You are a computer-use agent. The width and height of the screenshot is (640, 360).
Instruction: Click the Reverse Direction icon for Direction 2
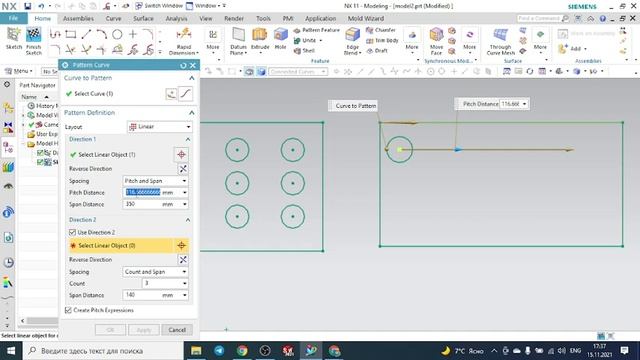(x=183, y=260)
